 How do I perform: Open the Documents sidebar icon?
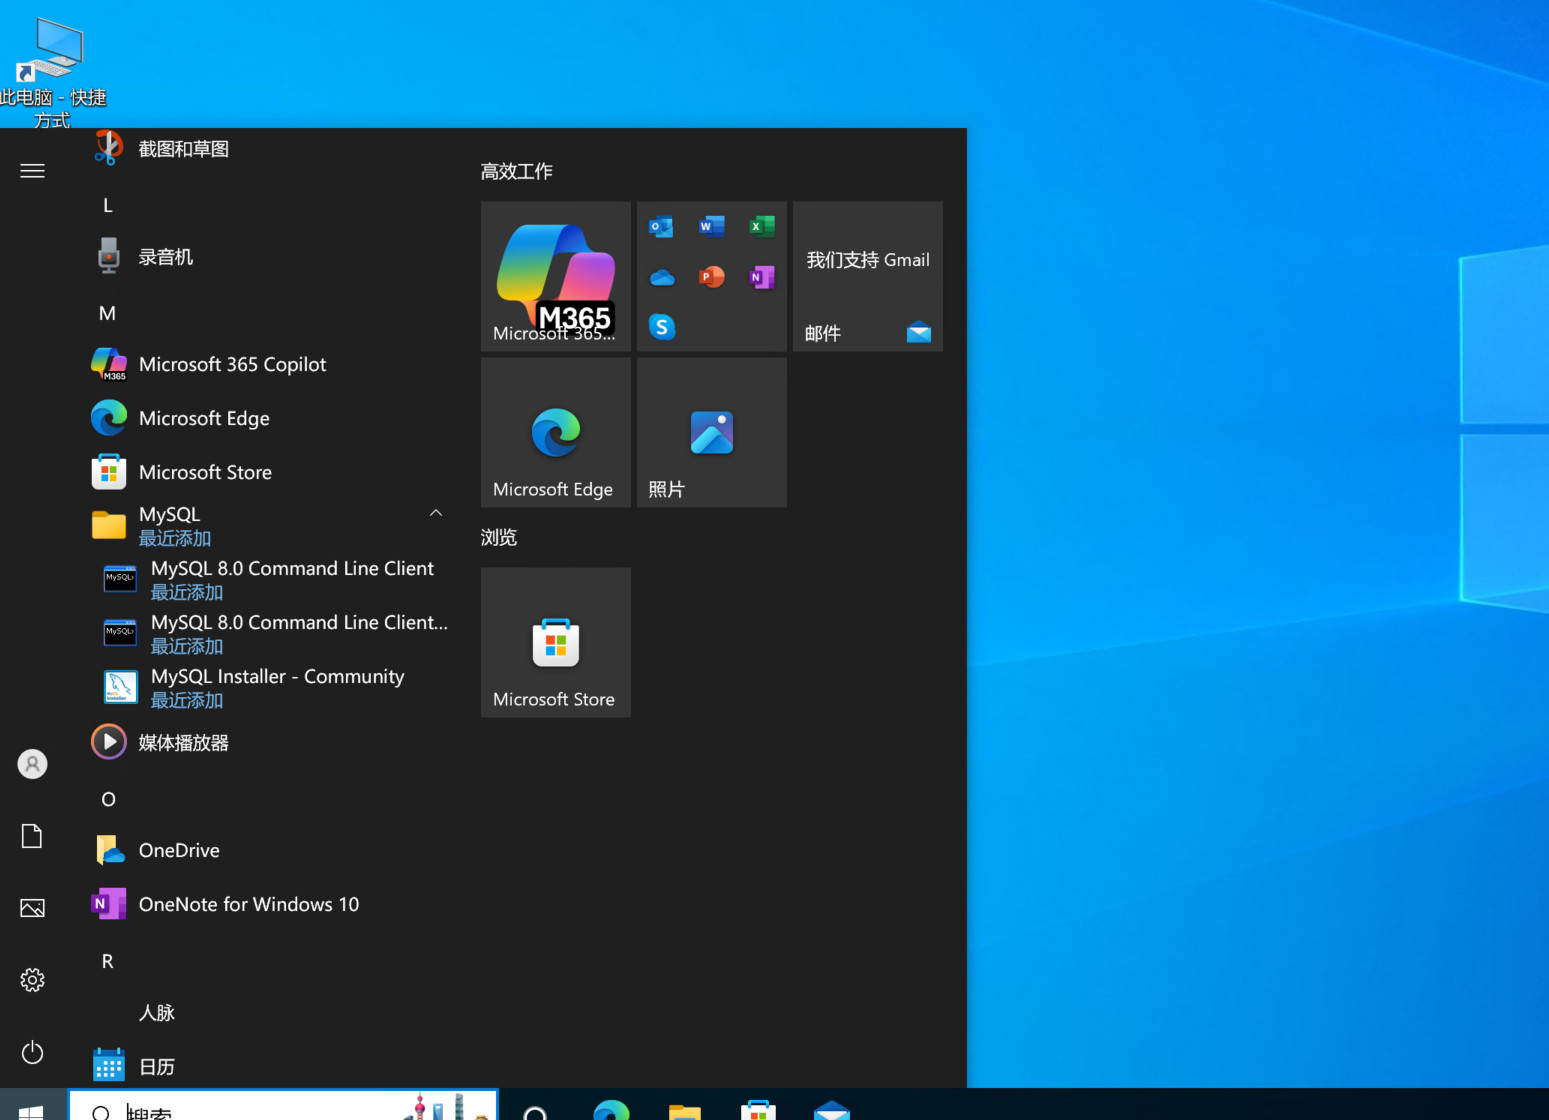pyautogui.click(x=32, y=836)
